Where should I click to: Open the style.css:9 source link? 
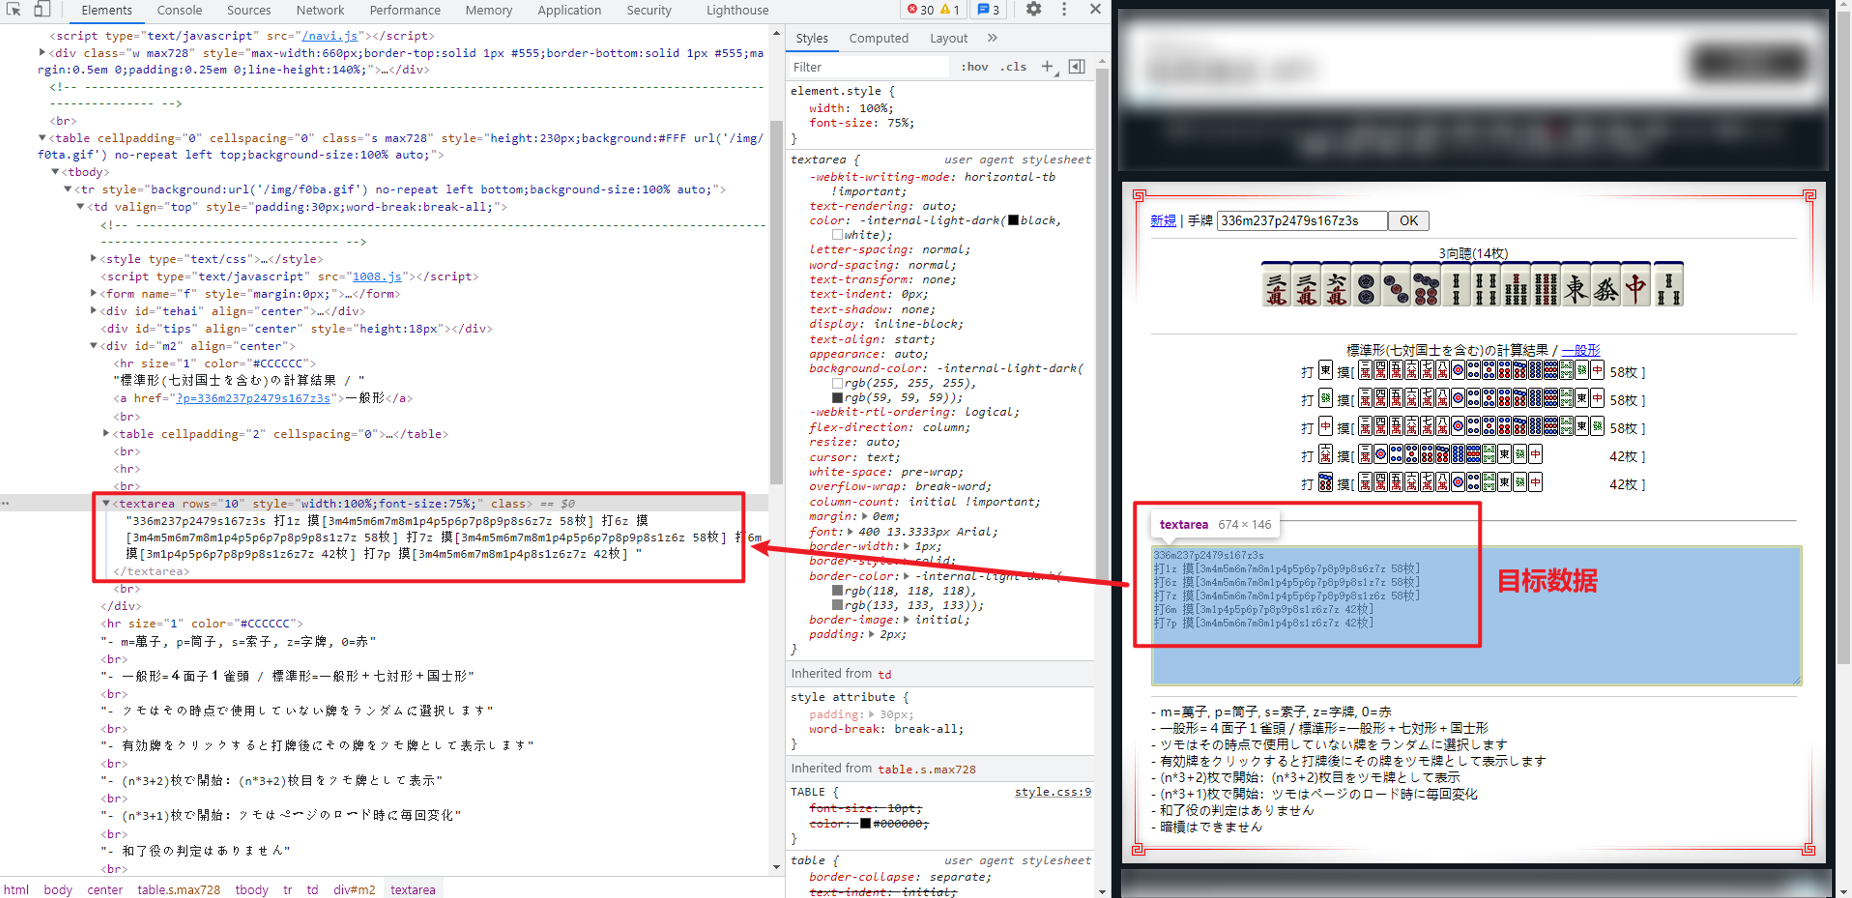1053,792
